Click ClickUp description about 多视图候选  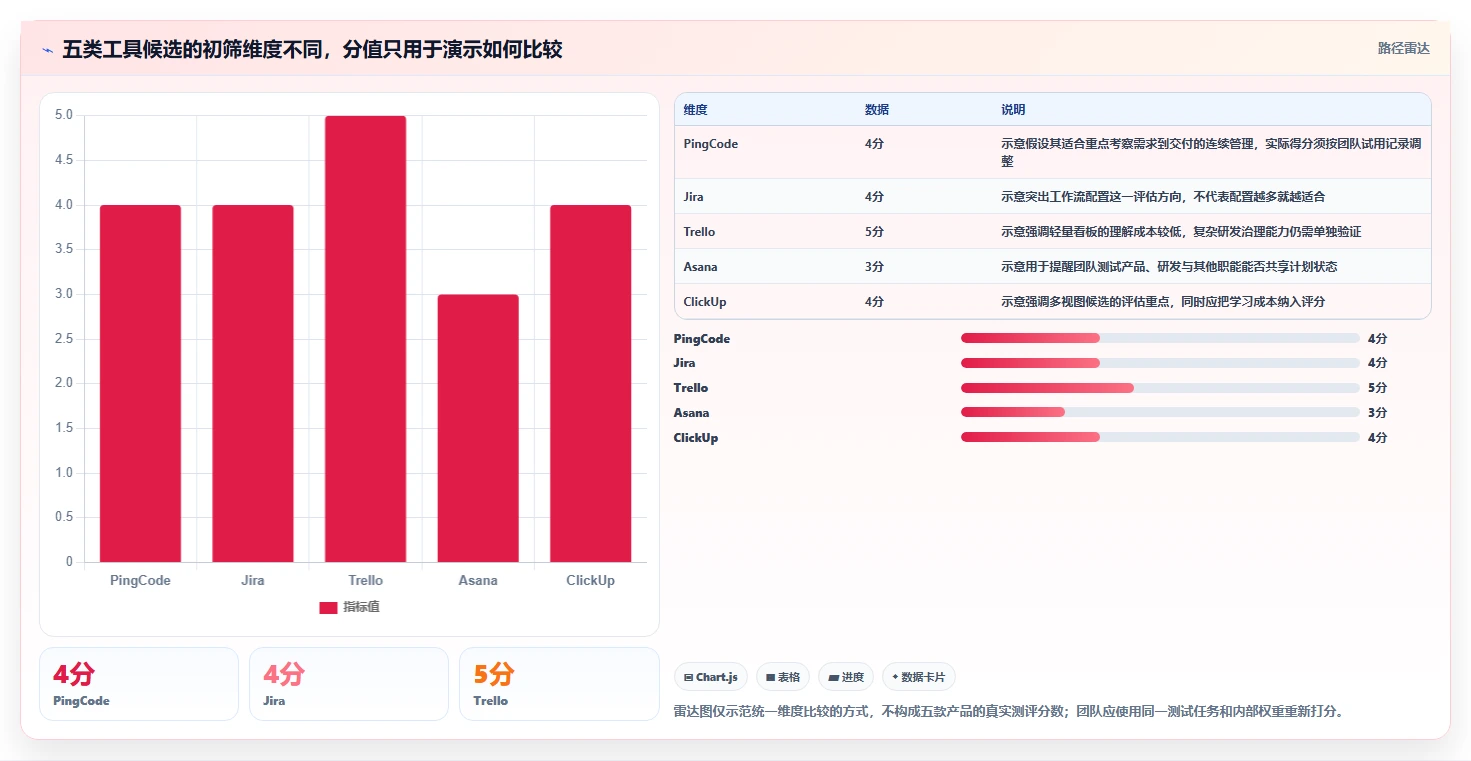pos(1163,302)
